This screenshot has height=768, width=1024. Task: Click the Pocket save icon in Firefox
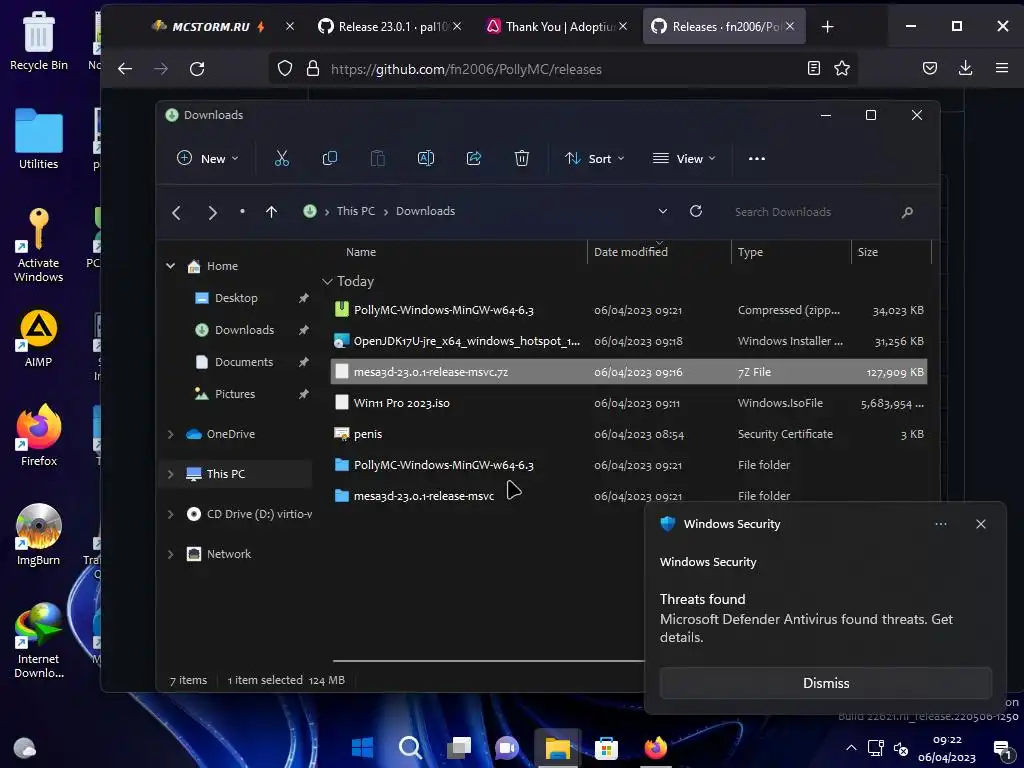click(x=930, y=68)
